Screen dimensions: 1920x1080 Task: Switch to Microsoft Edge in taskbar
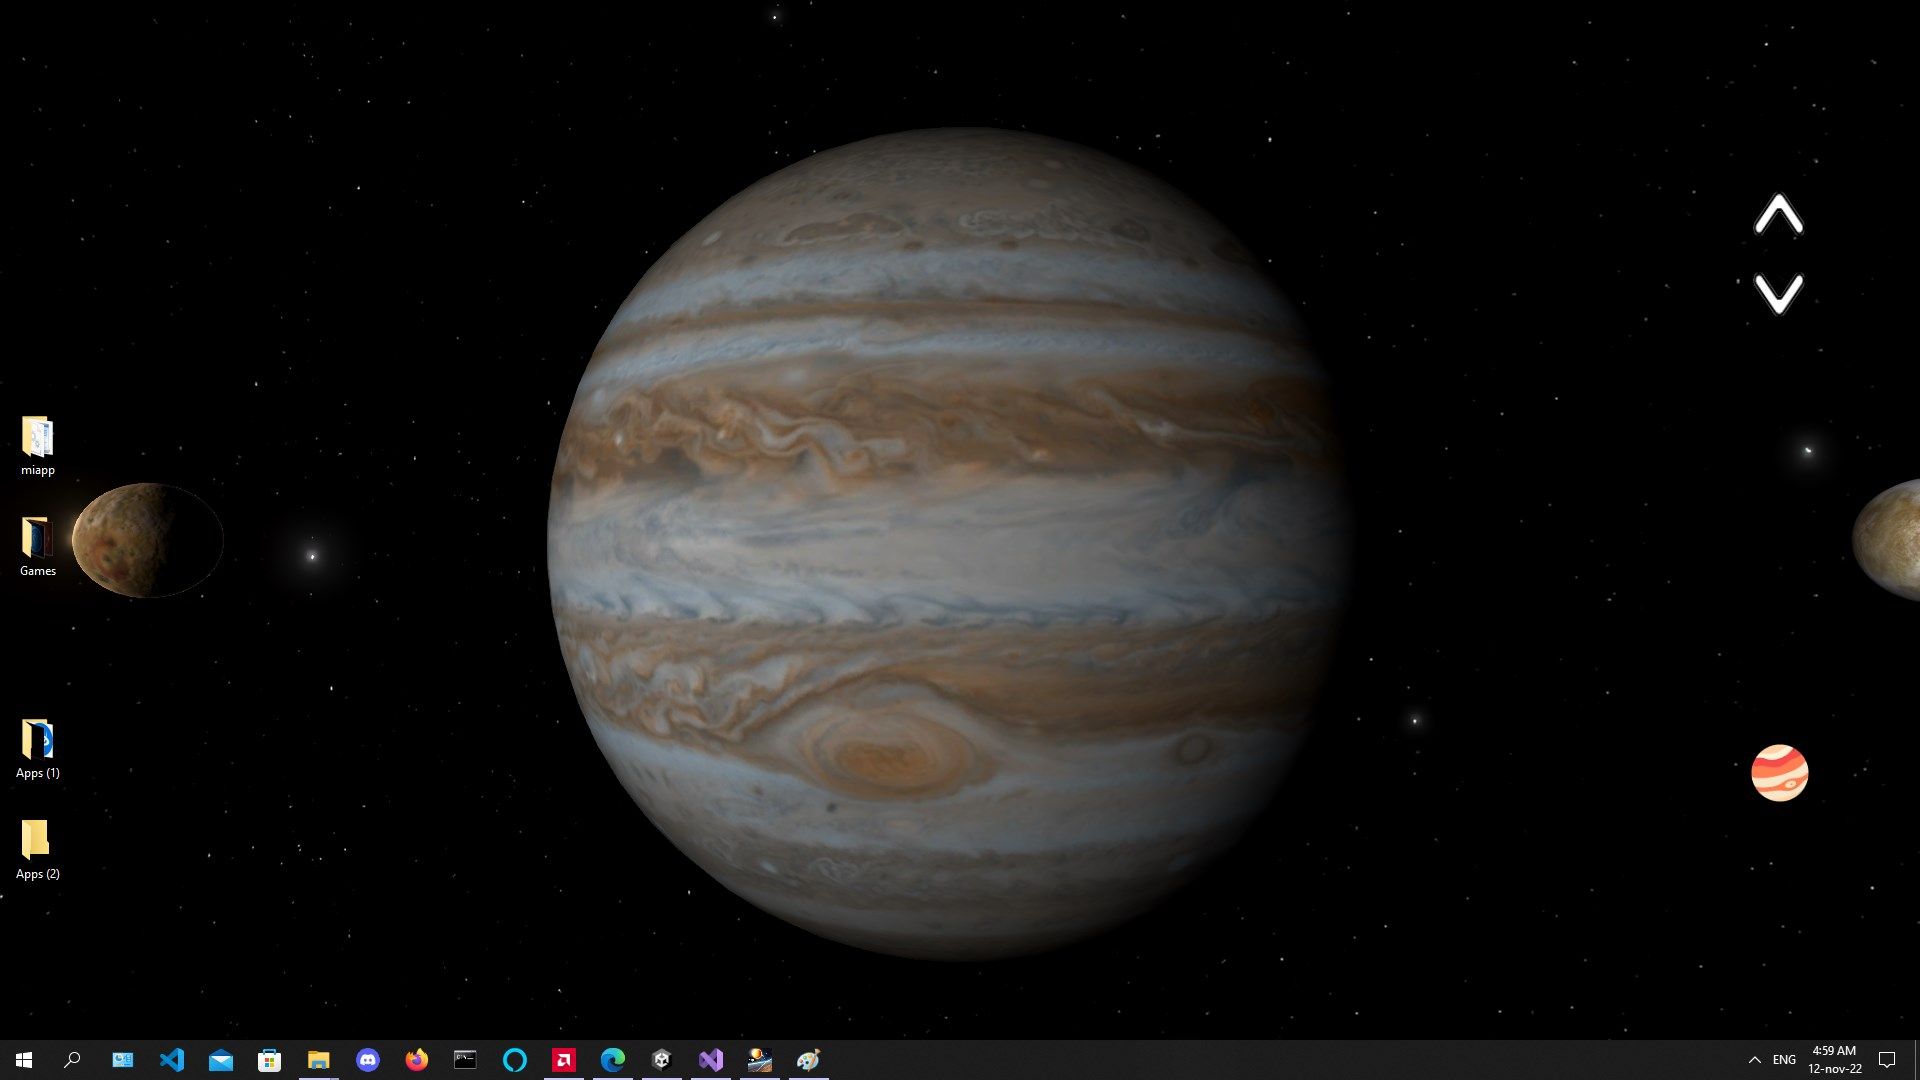[x=612, y=1060]
